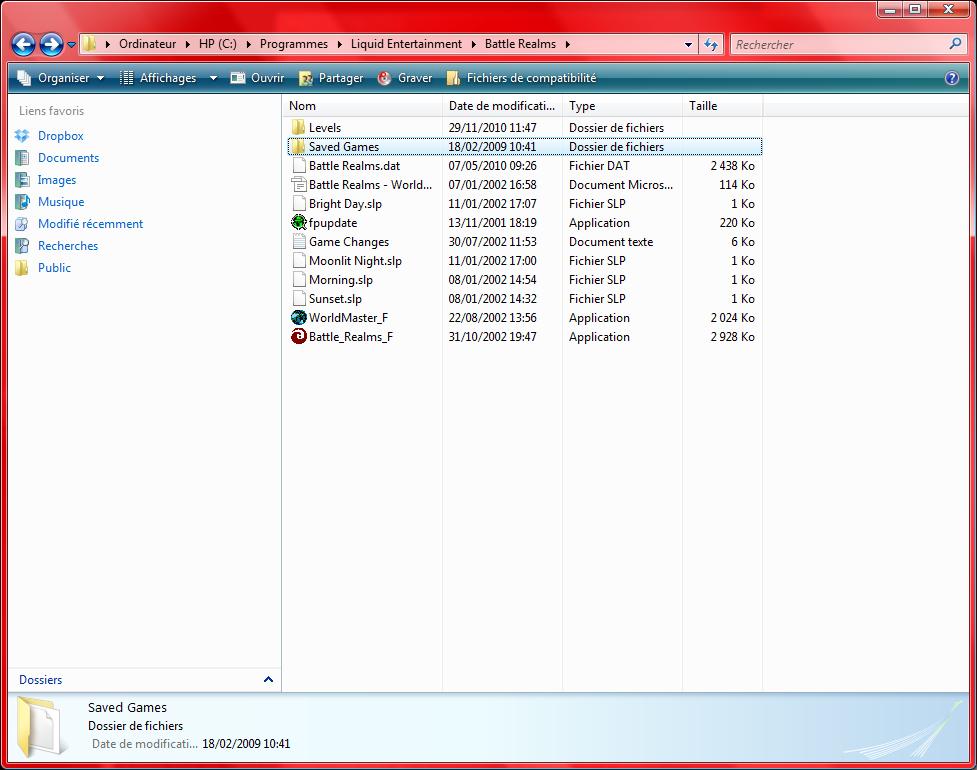Viewport: 977px width, 770px height.
Task: Click the WorldMaster_F file name
Action: [x=348, y=318]
